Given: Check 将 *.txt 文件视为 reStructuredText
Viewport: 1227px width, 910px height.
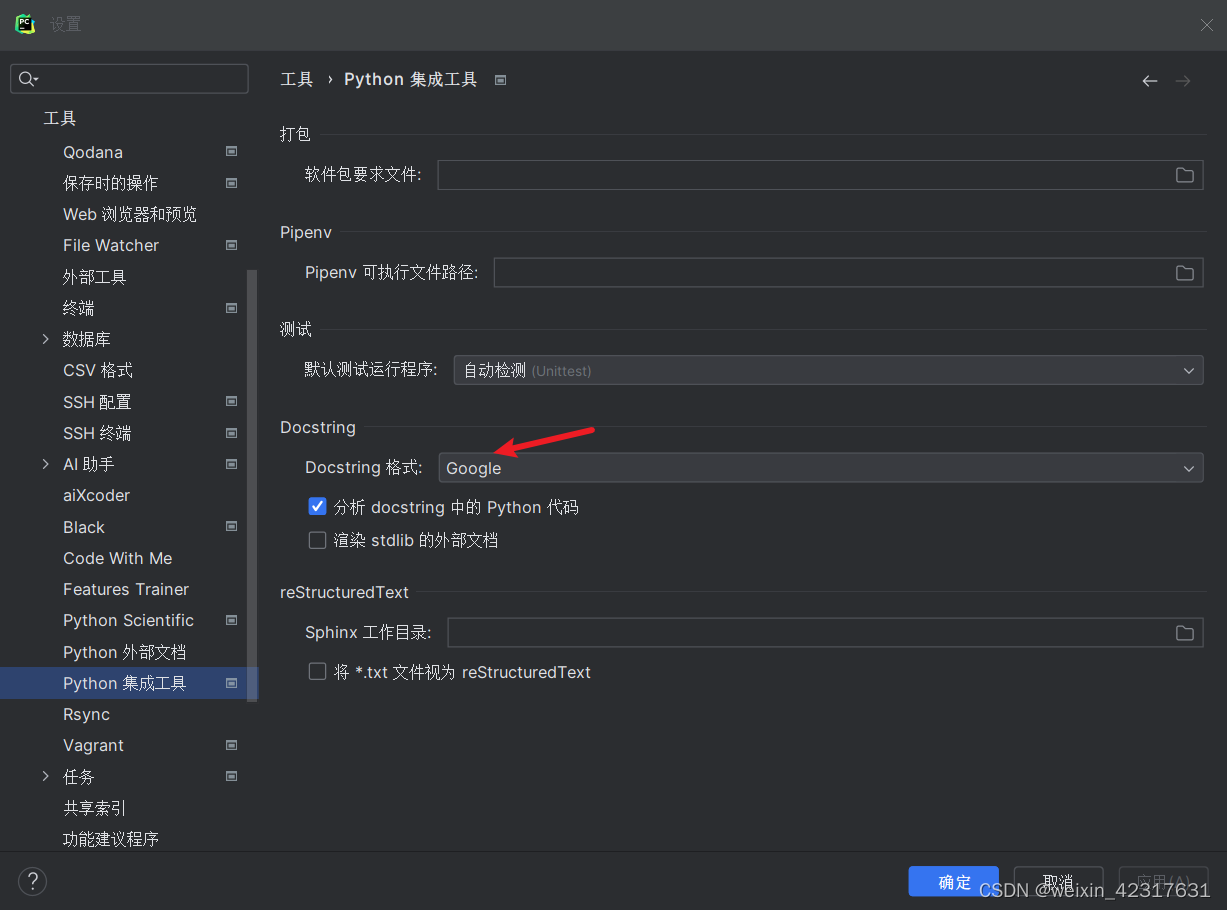Looking at the screenshot, I should pyautogui.click(x=317, y=671).
